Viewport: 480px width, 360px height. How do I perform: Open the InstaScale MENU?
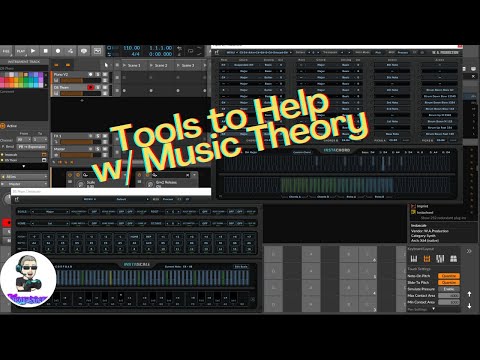pyautogui.click(x=89, y=199)
